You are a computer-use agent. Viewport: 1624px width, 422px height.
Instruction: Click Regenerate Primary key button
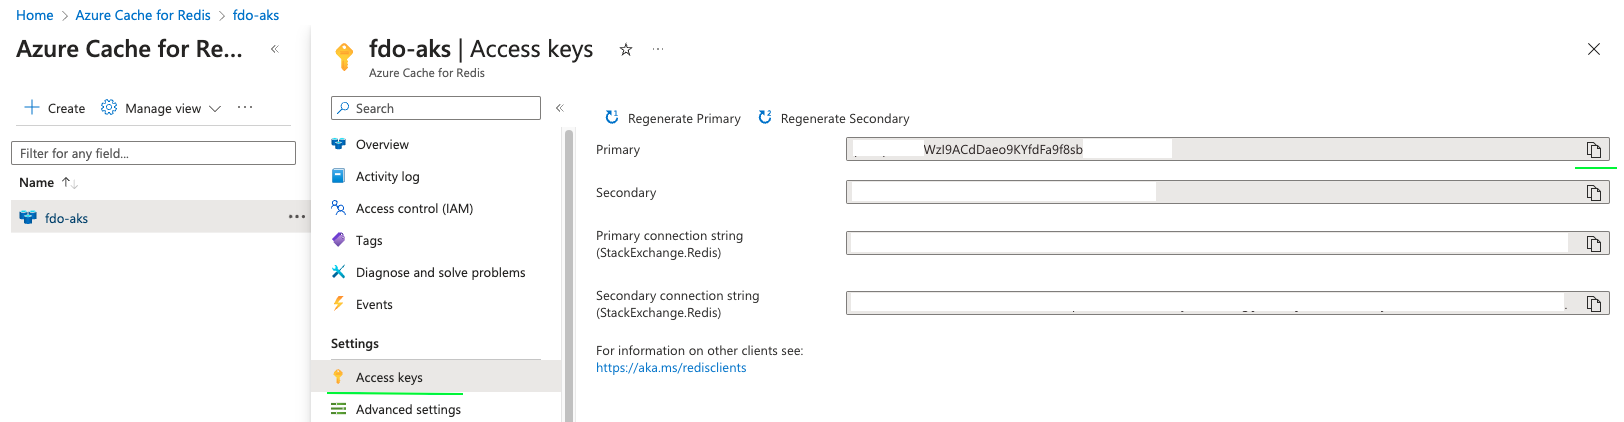coord(673,118)
